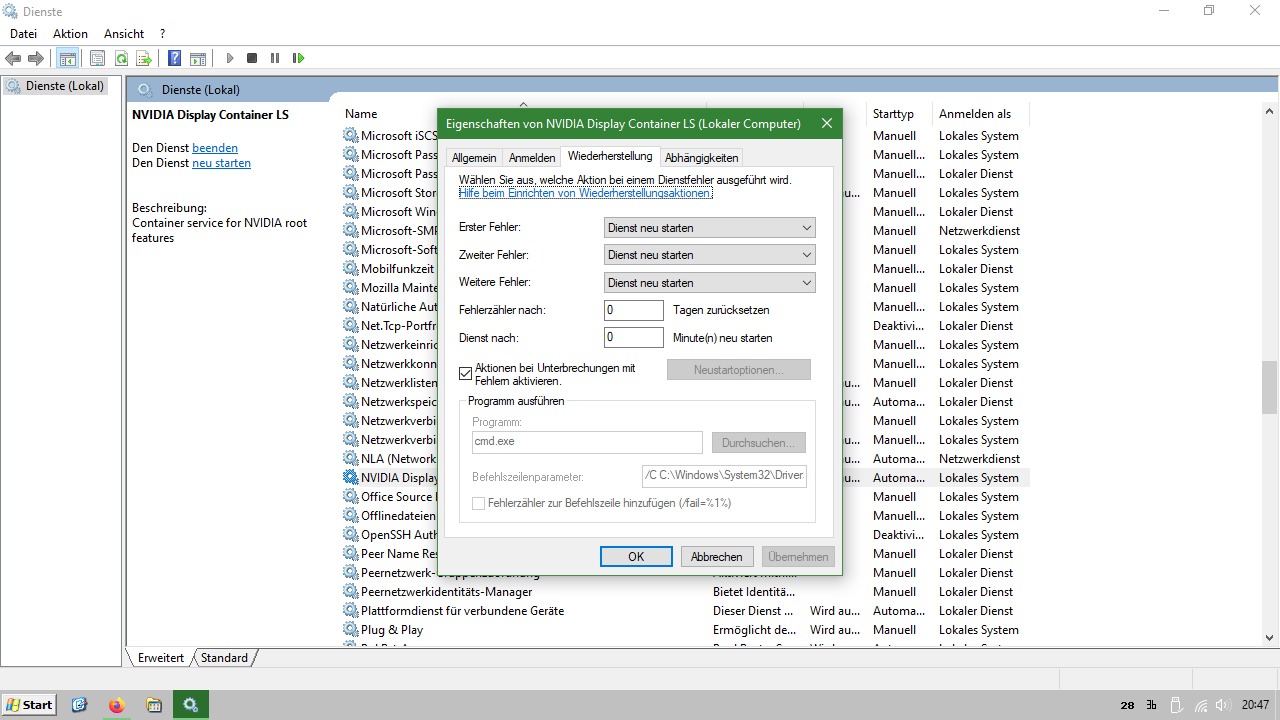Click the OK button
The height and width of the screenshot is (720, 1280).
coord(636,557)
